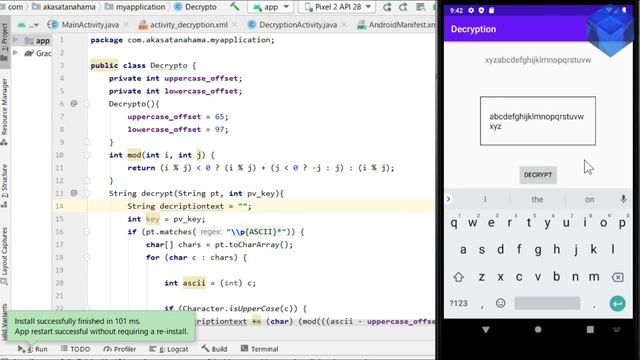Open the Profiler tool window
The image size is (640, 360).
click(120, 349)
